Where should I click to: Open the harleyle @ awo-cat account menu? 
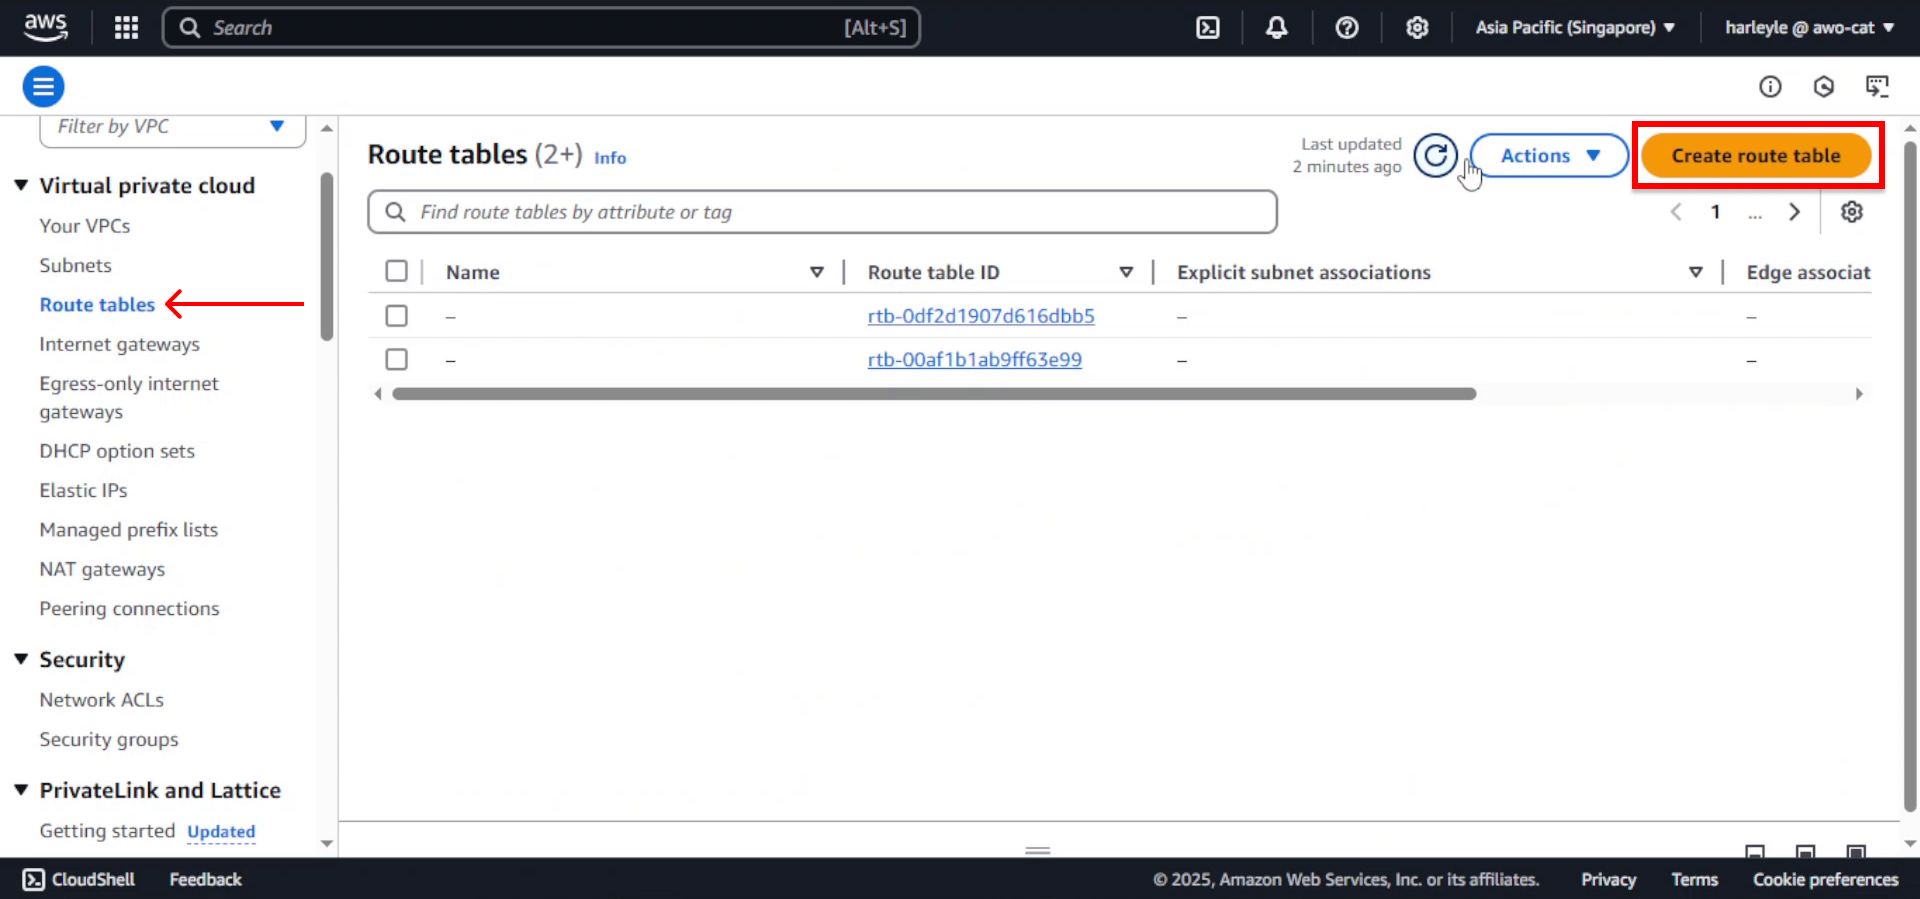1809,28
